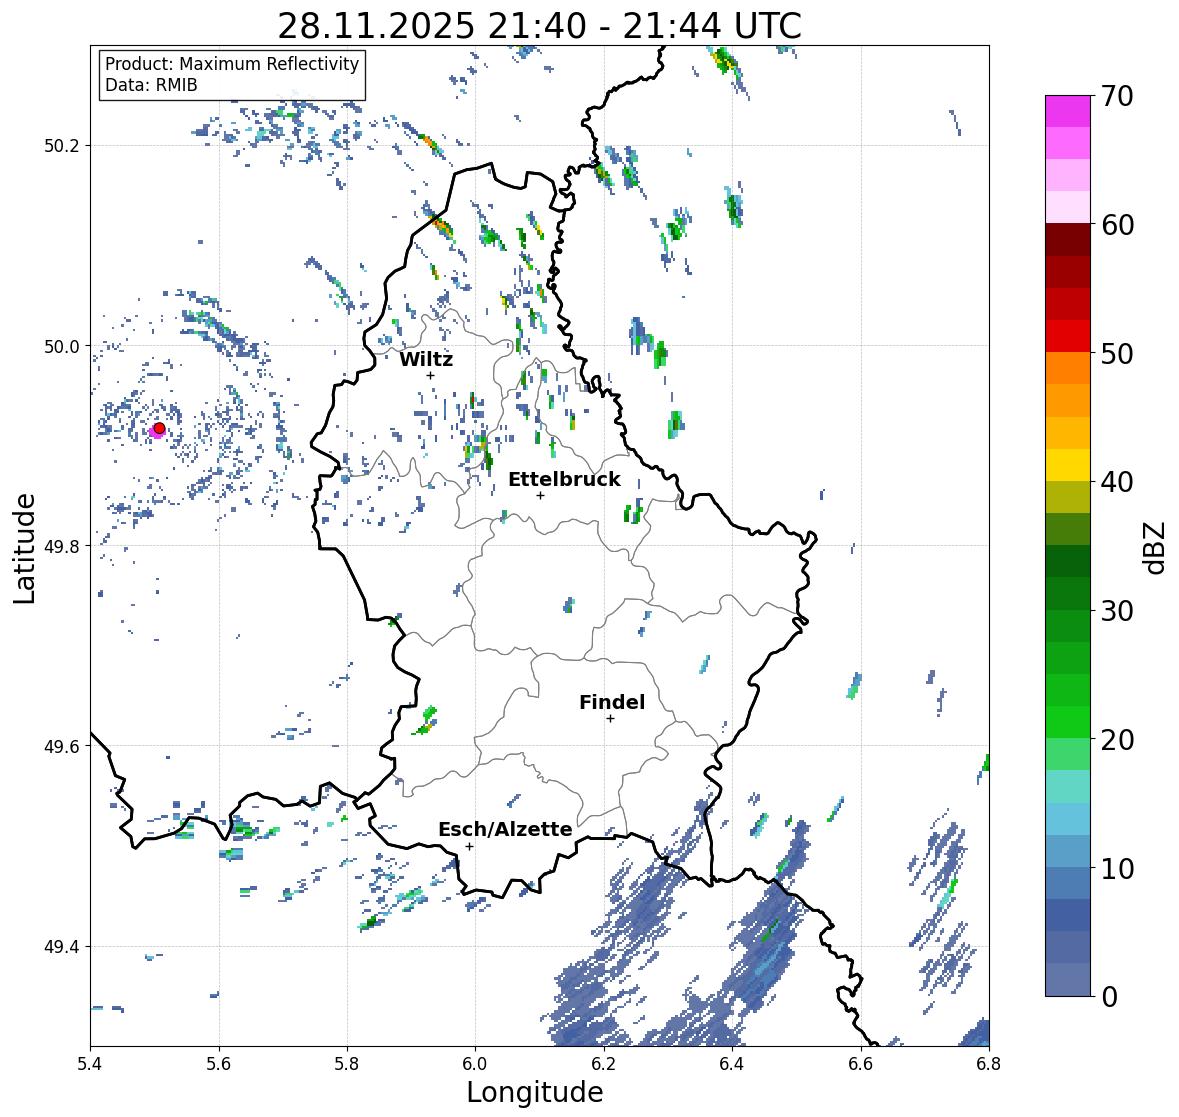Click the colorbar tick label 0
The image size is (1179, 1117).
[1109, 997]
